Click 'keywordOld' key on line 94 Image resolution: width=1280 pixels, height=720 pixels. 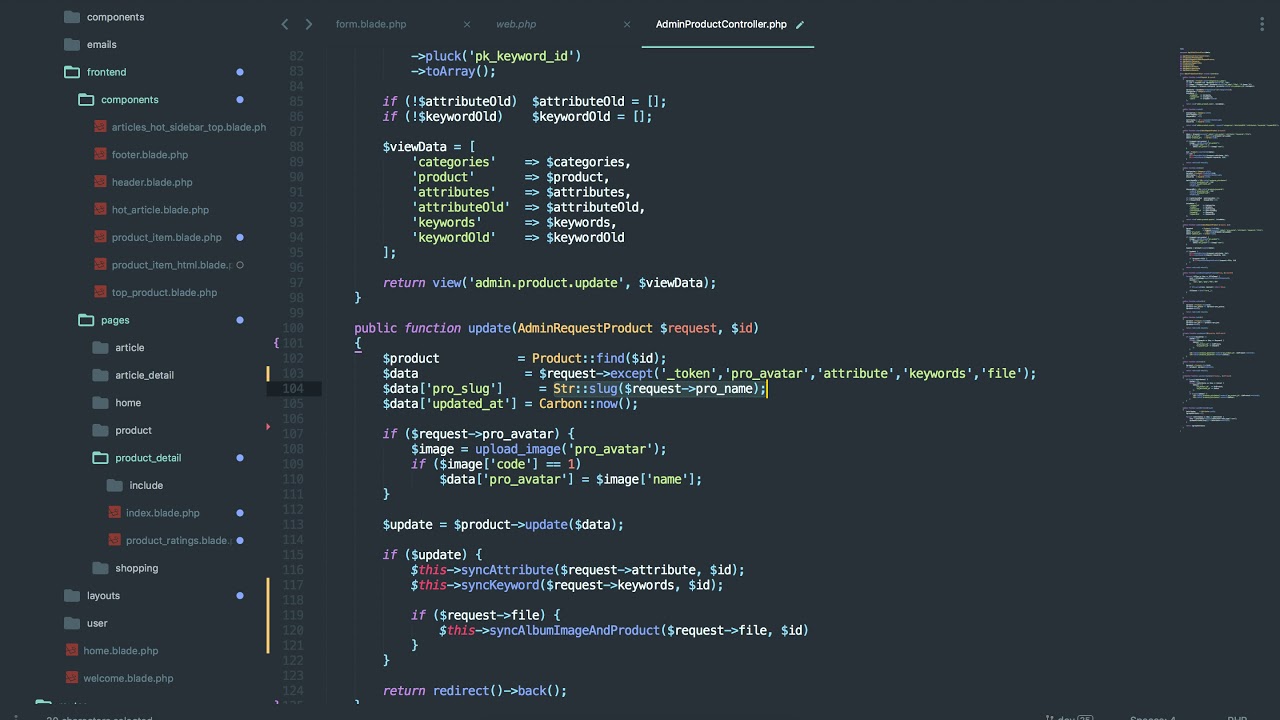click(453, 237)
